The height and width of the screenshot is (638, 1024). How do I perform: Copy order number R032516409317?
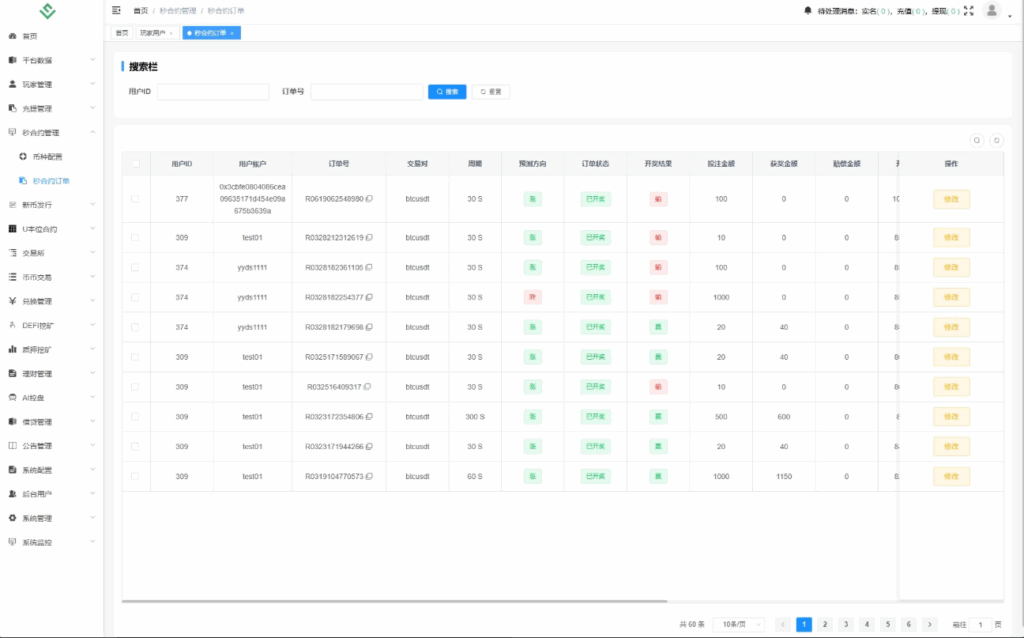(x=367, y=387)
